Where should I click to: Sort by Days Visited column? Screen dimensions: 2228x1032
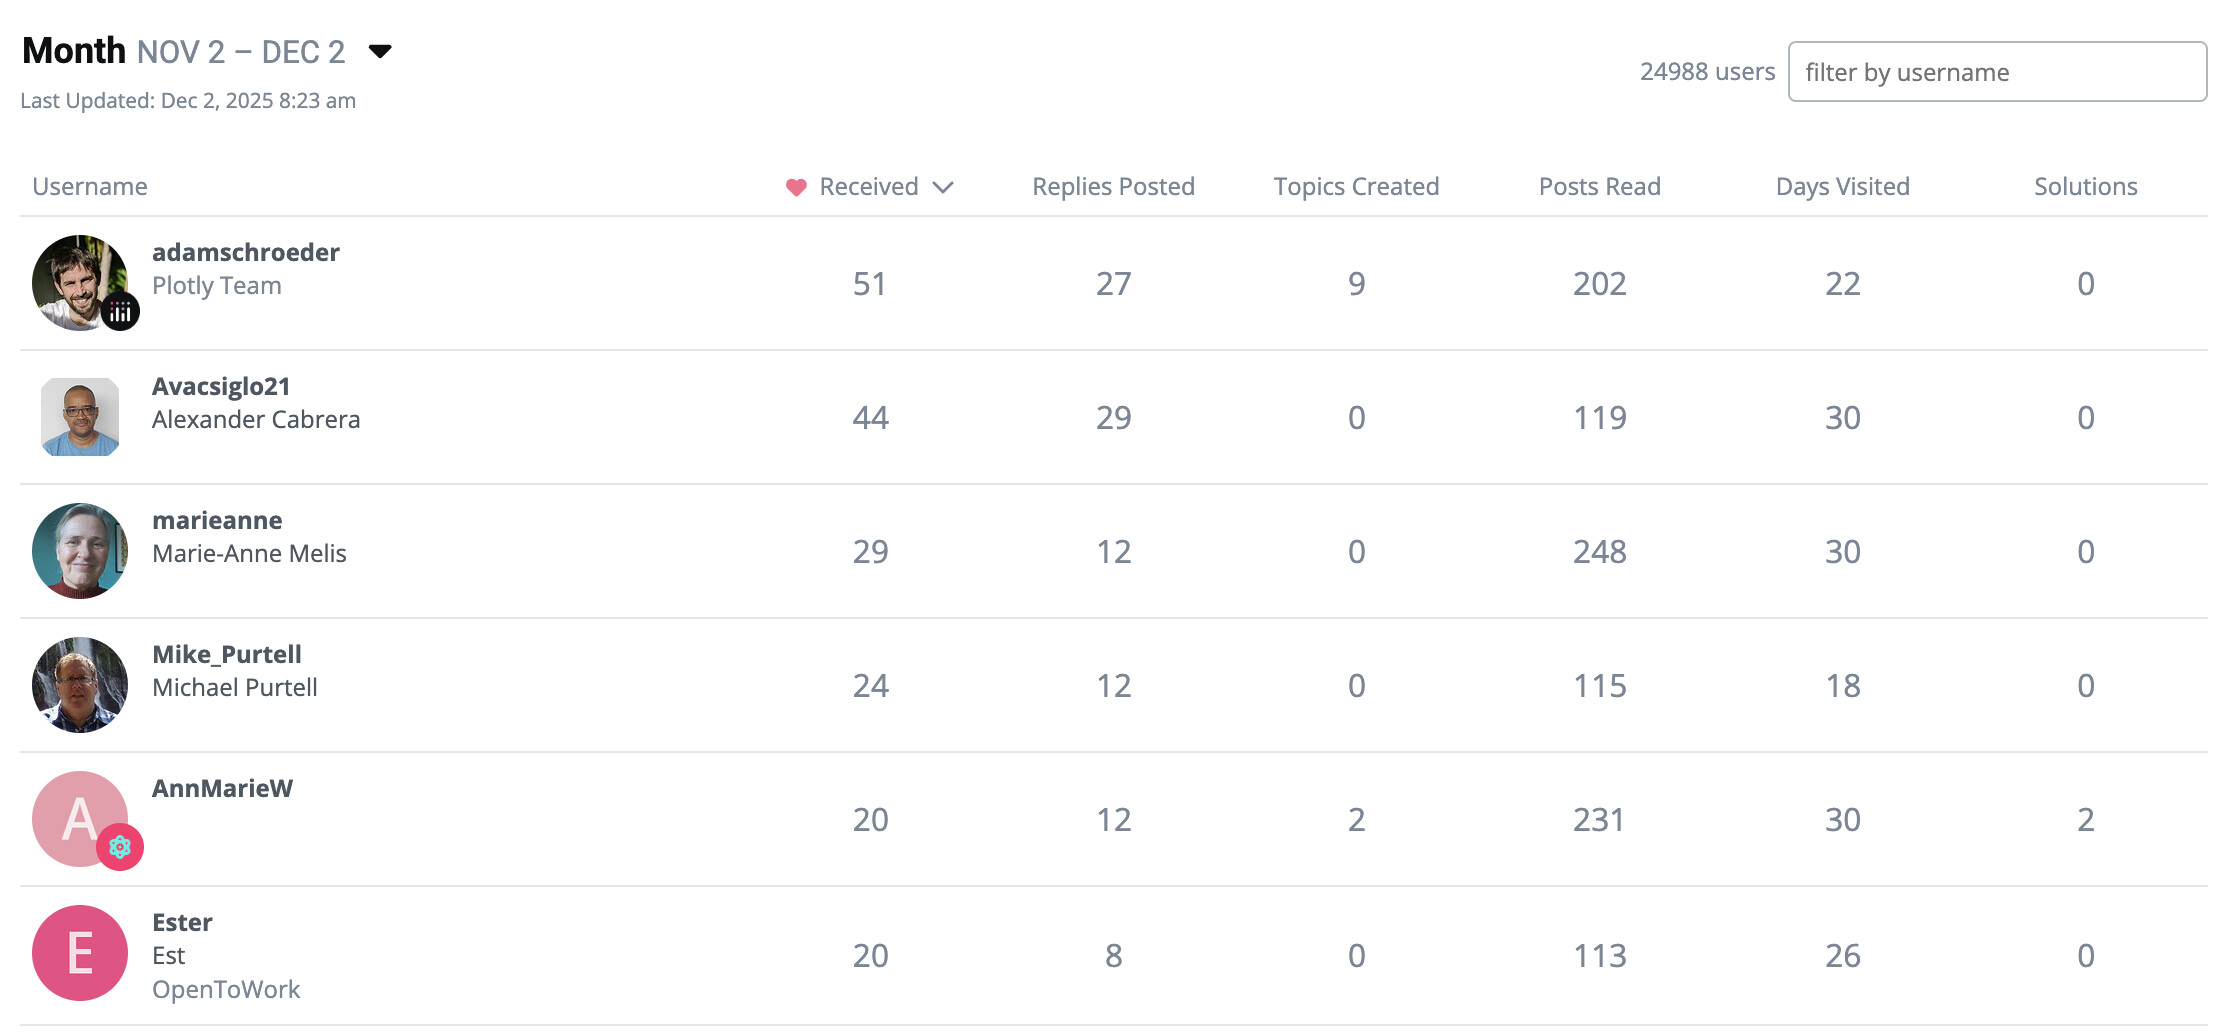tap(1842, 187)
